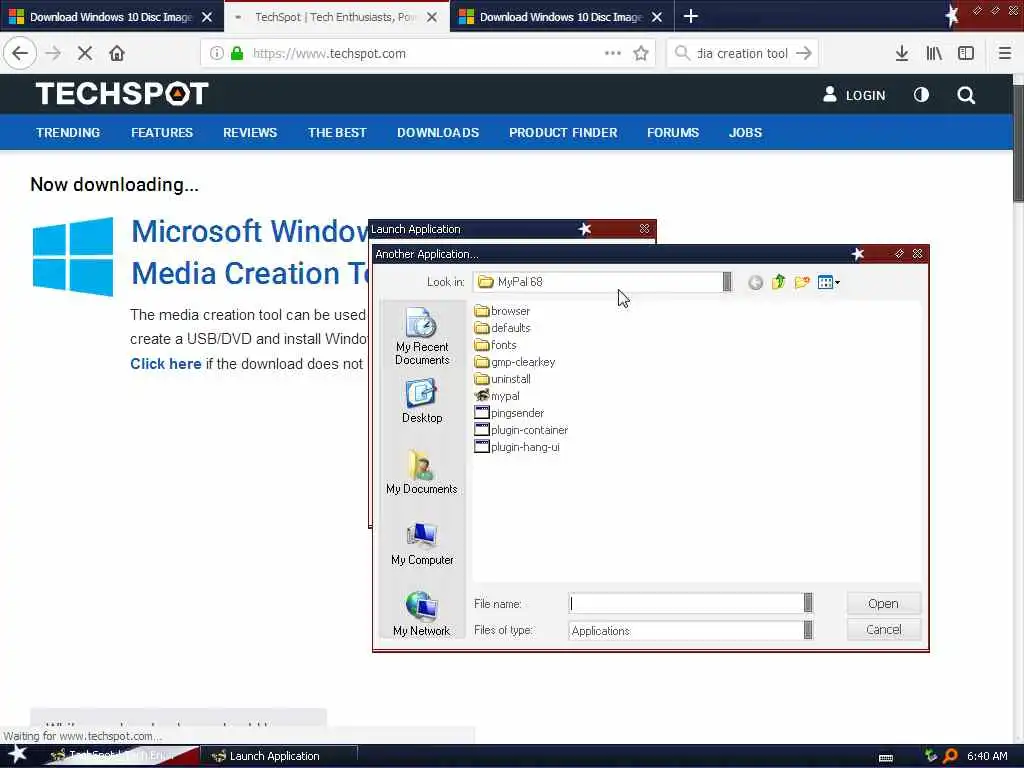This screenshot has width=1024, height=768.
Task: Click the orange search tray icon
Action: pos(950,756)
